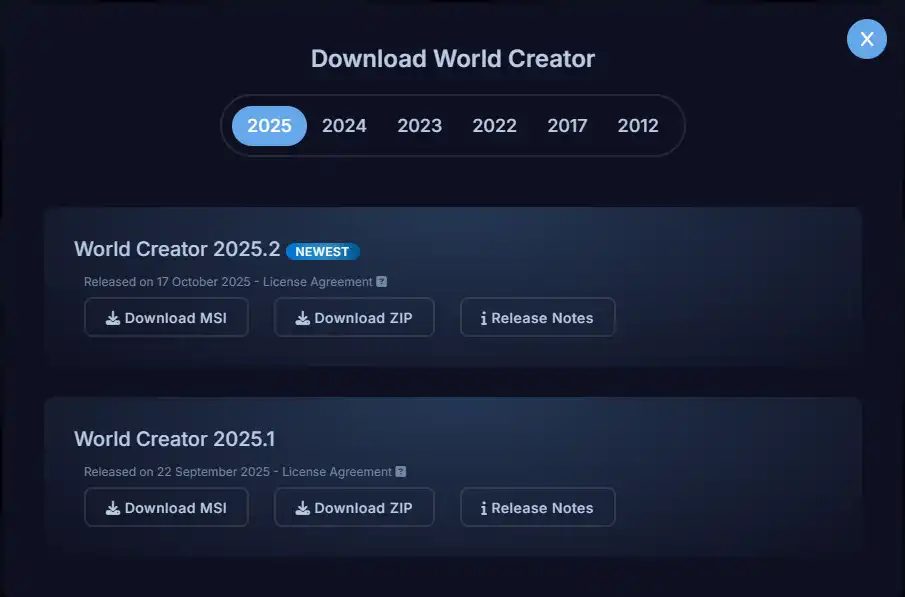Download MSI for World Creator 2025.2

[166, 318]
